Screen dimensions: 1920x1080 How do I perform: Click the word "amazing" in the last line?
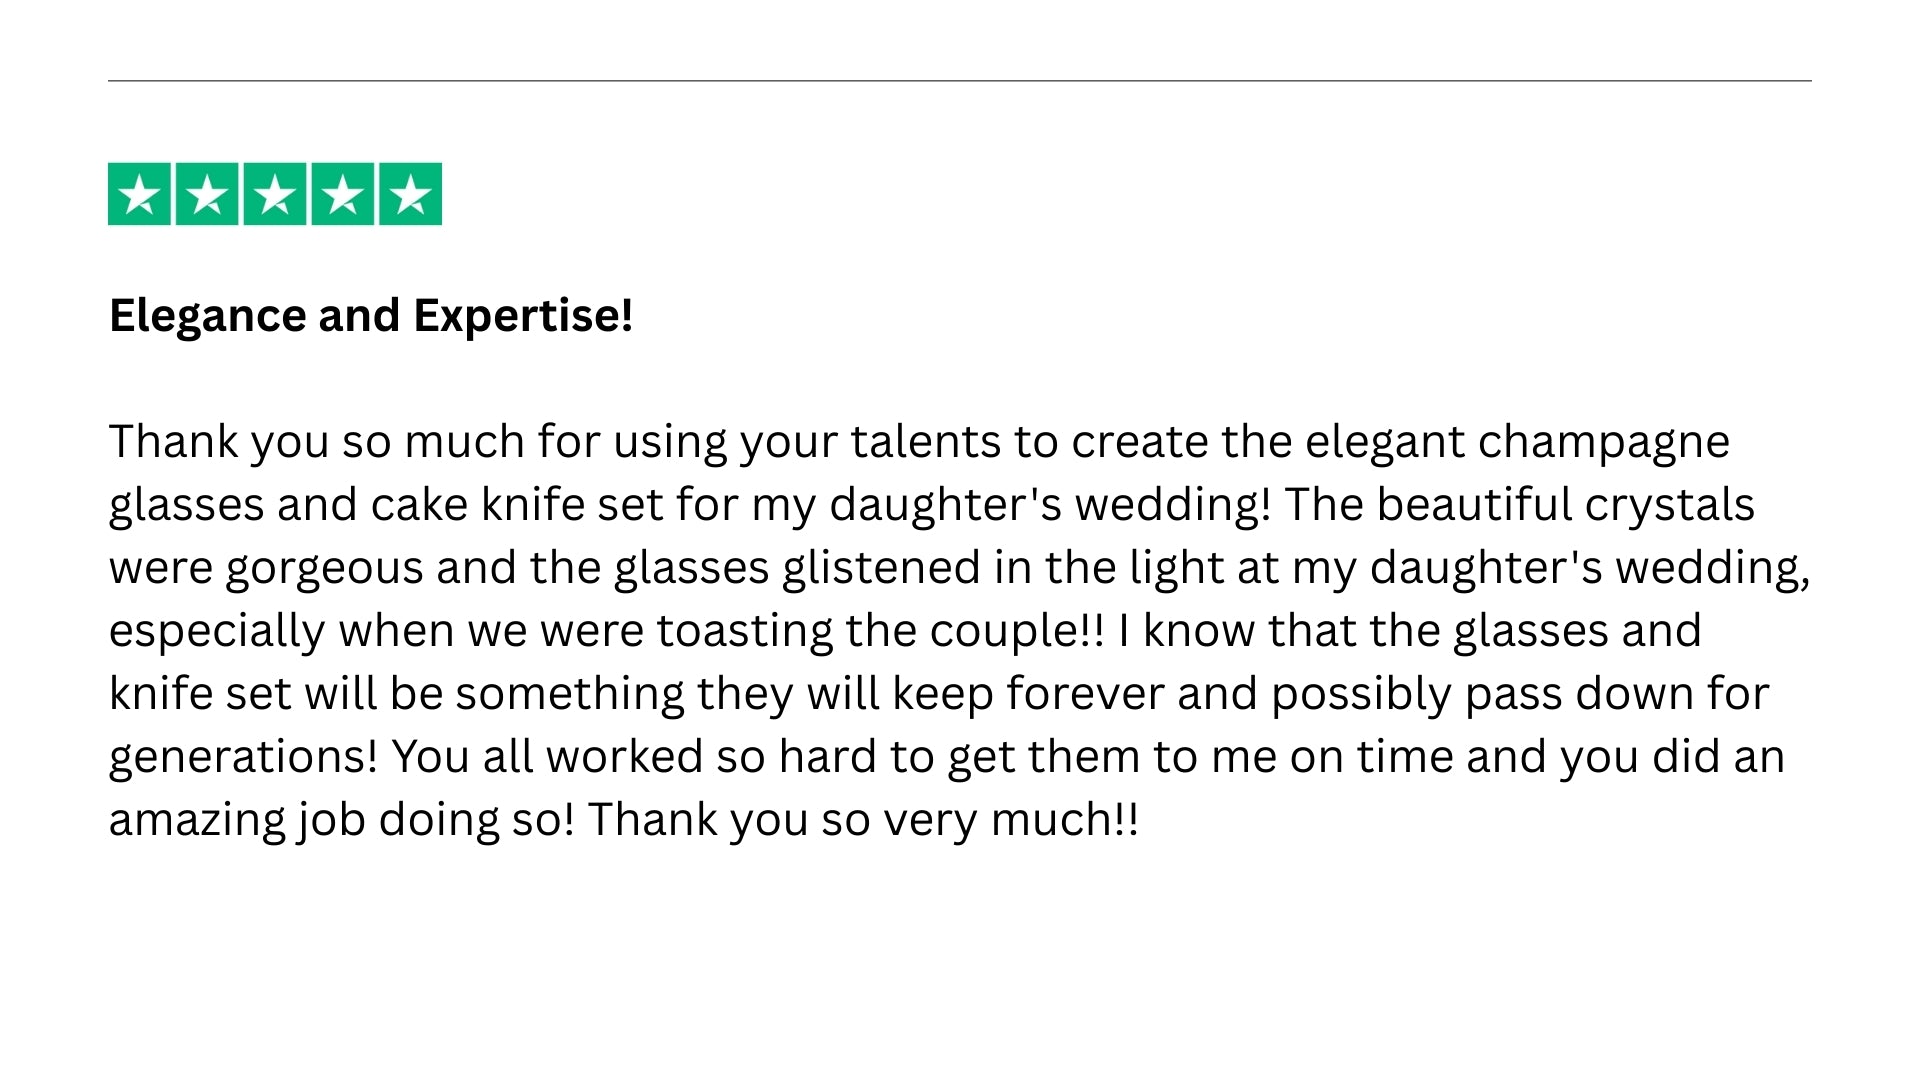tap(197, 820)
